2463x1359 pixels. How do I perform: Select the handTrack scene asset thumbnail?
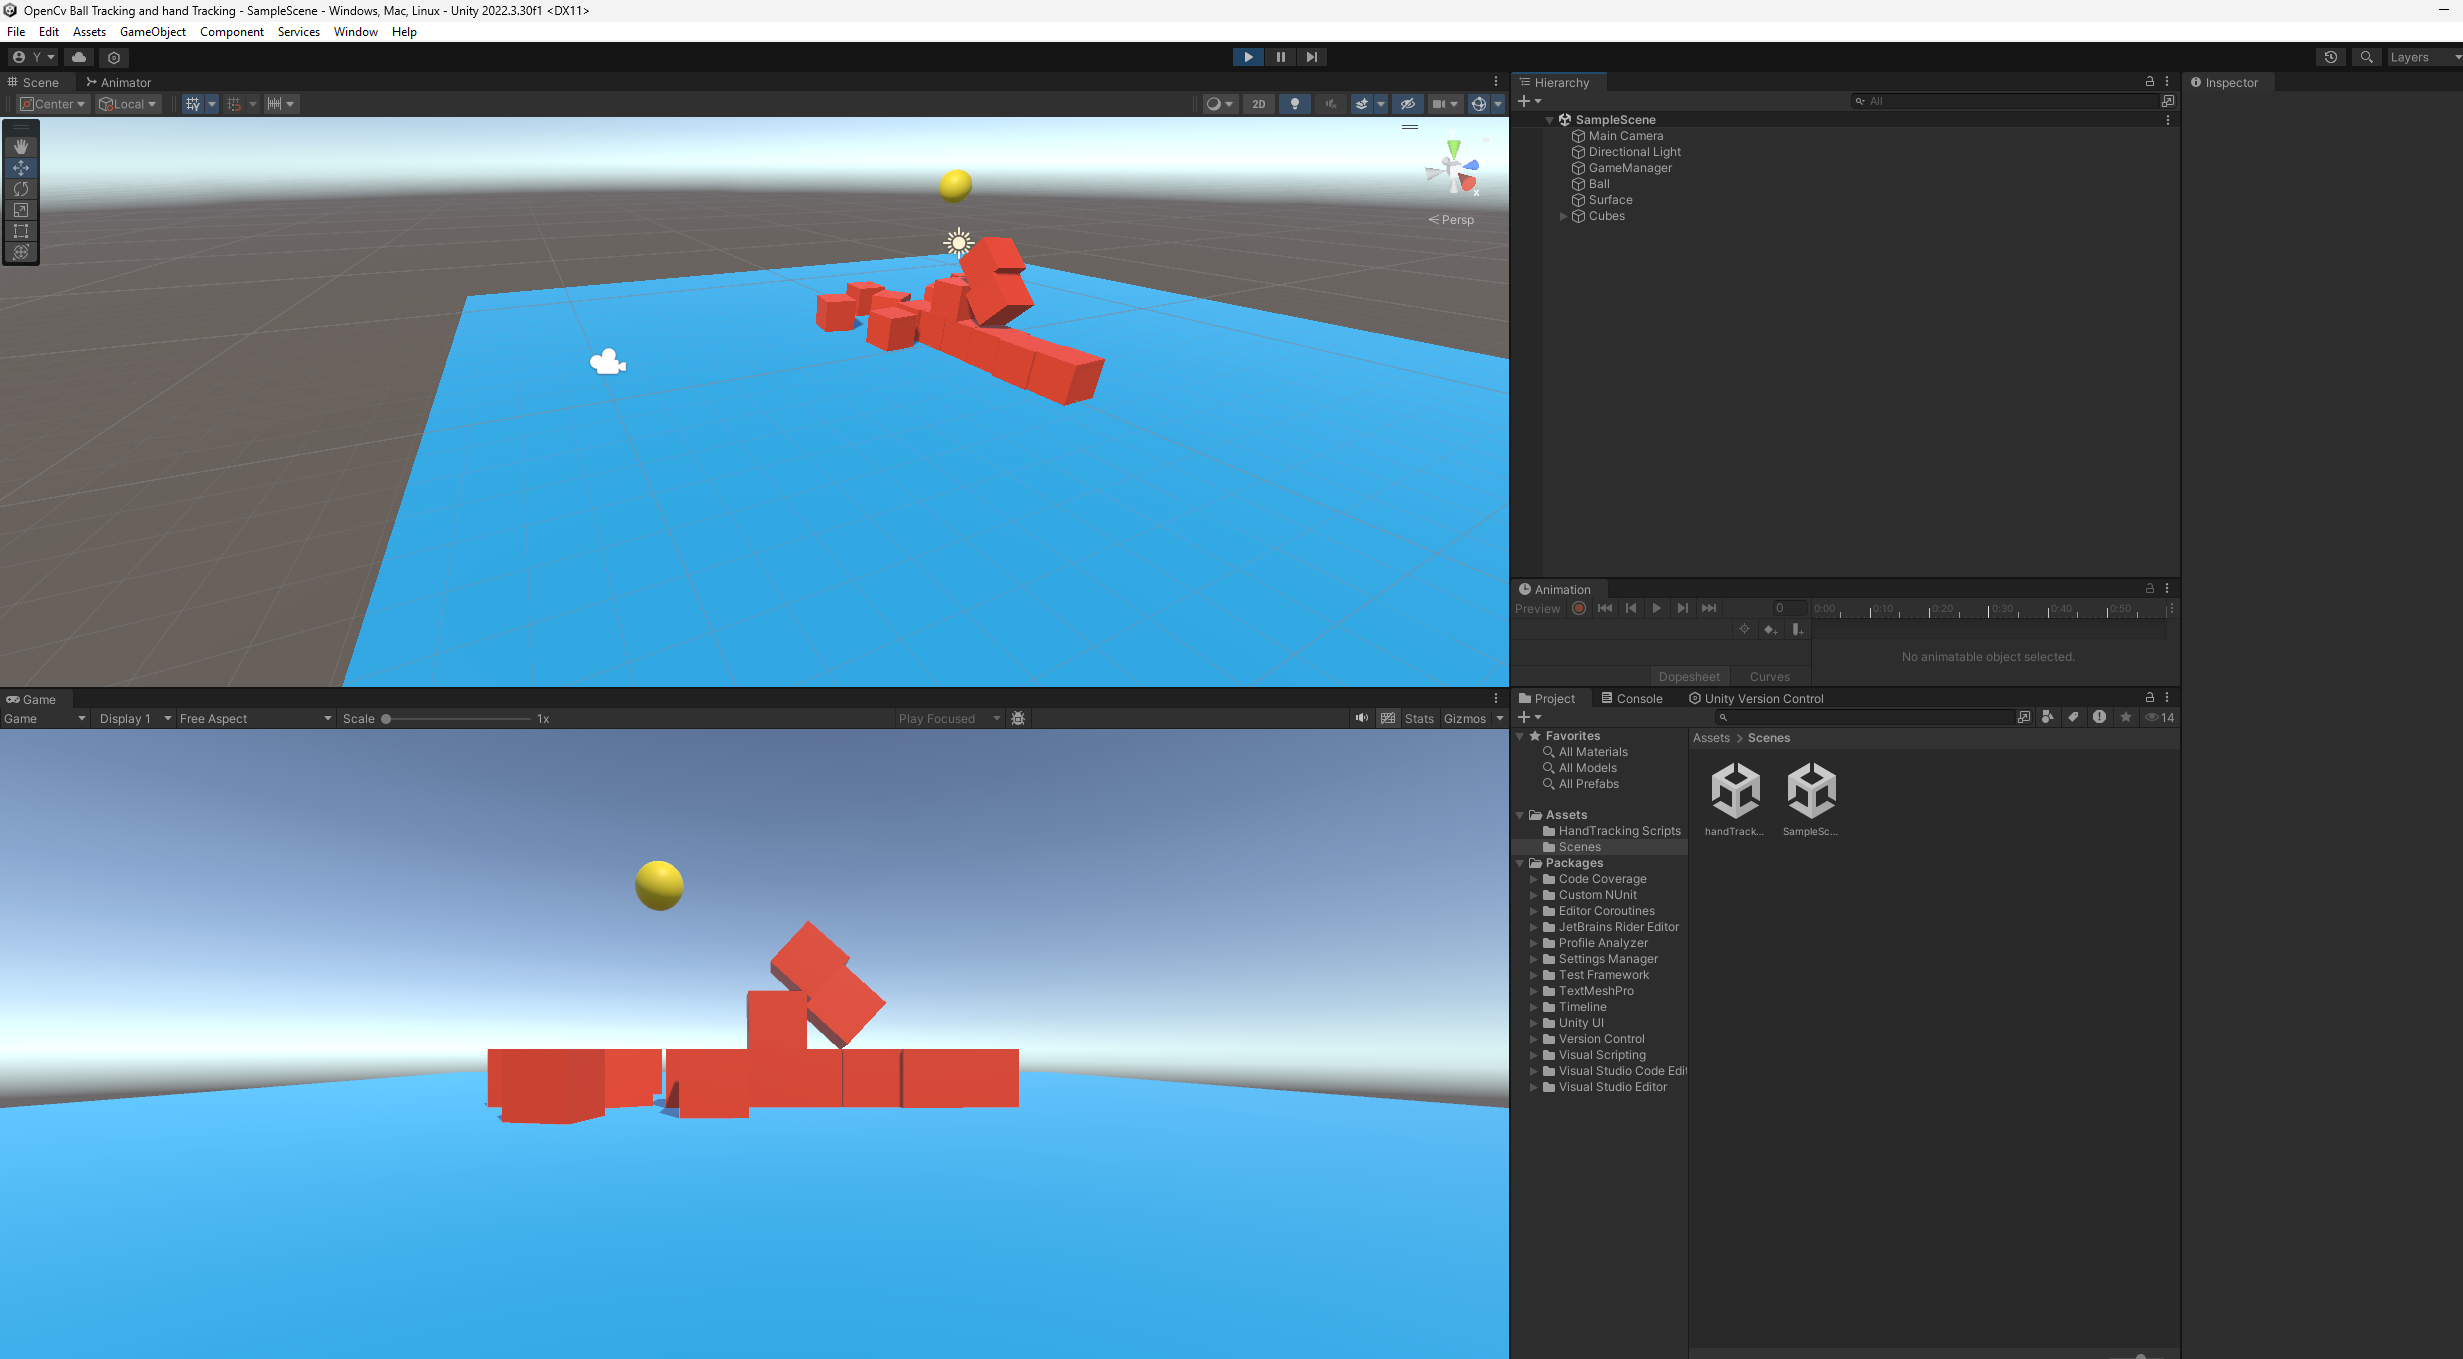tap(1735, 792)
